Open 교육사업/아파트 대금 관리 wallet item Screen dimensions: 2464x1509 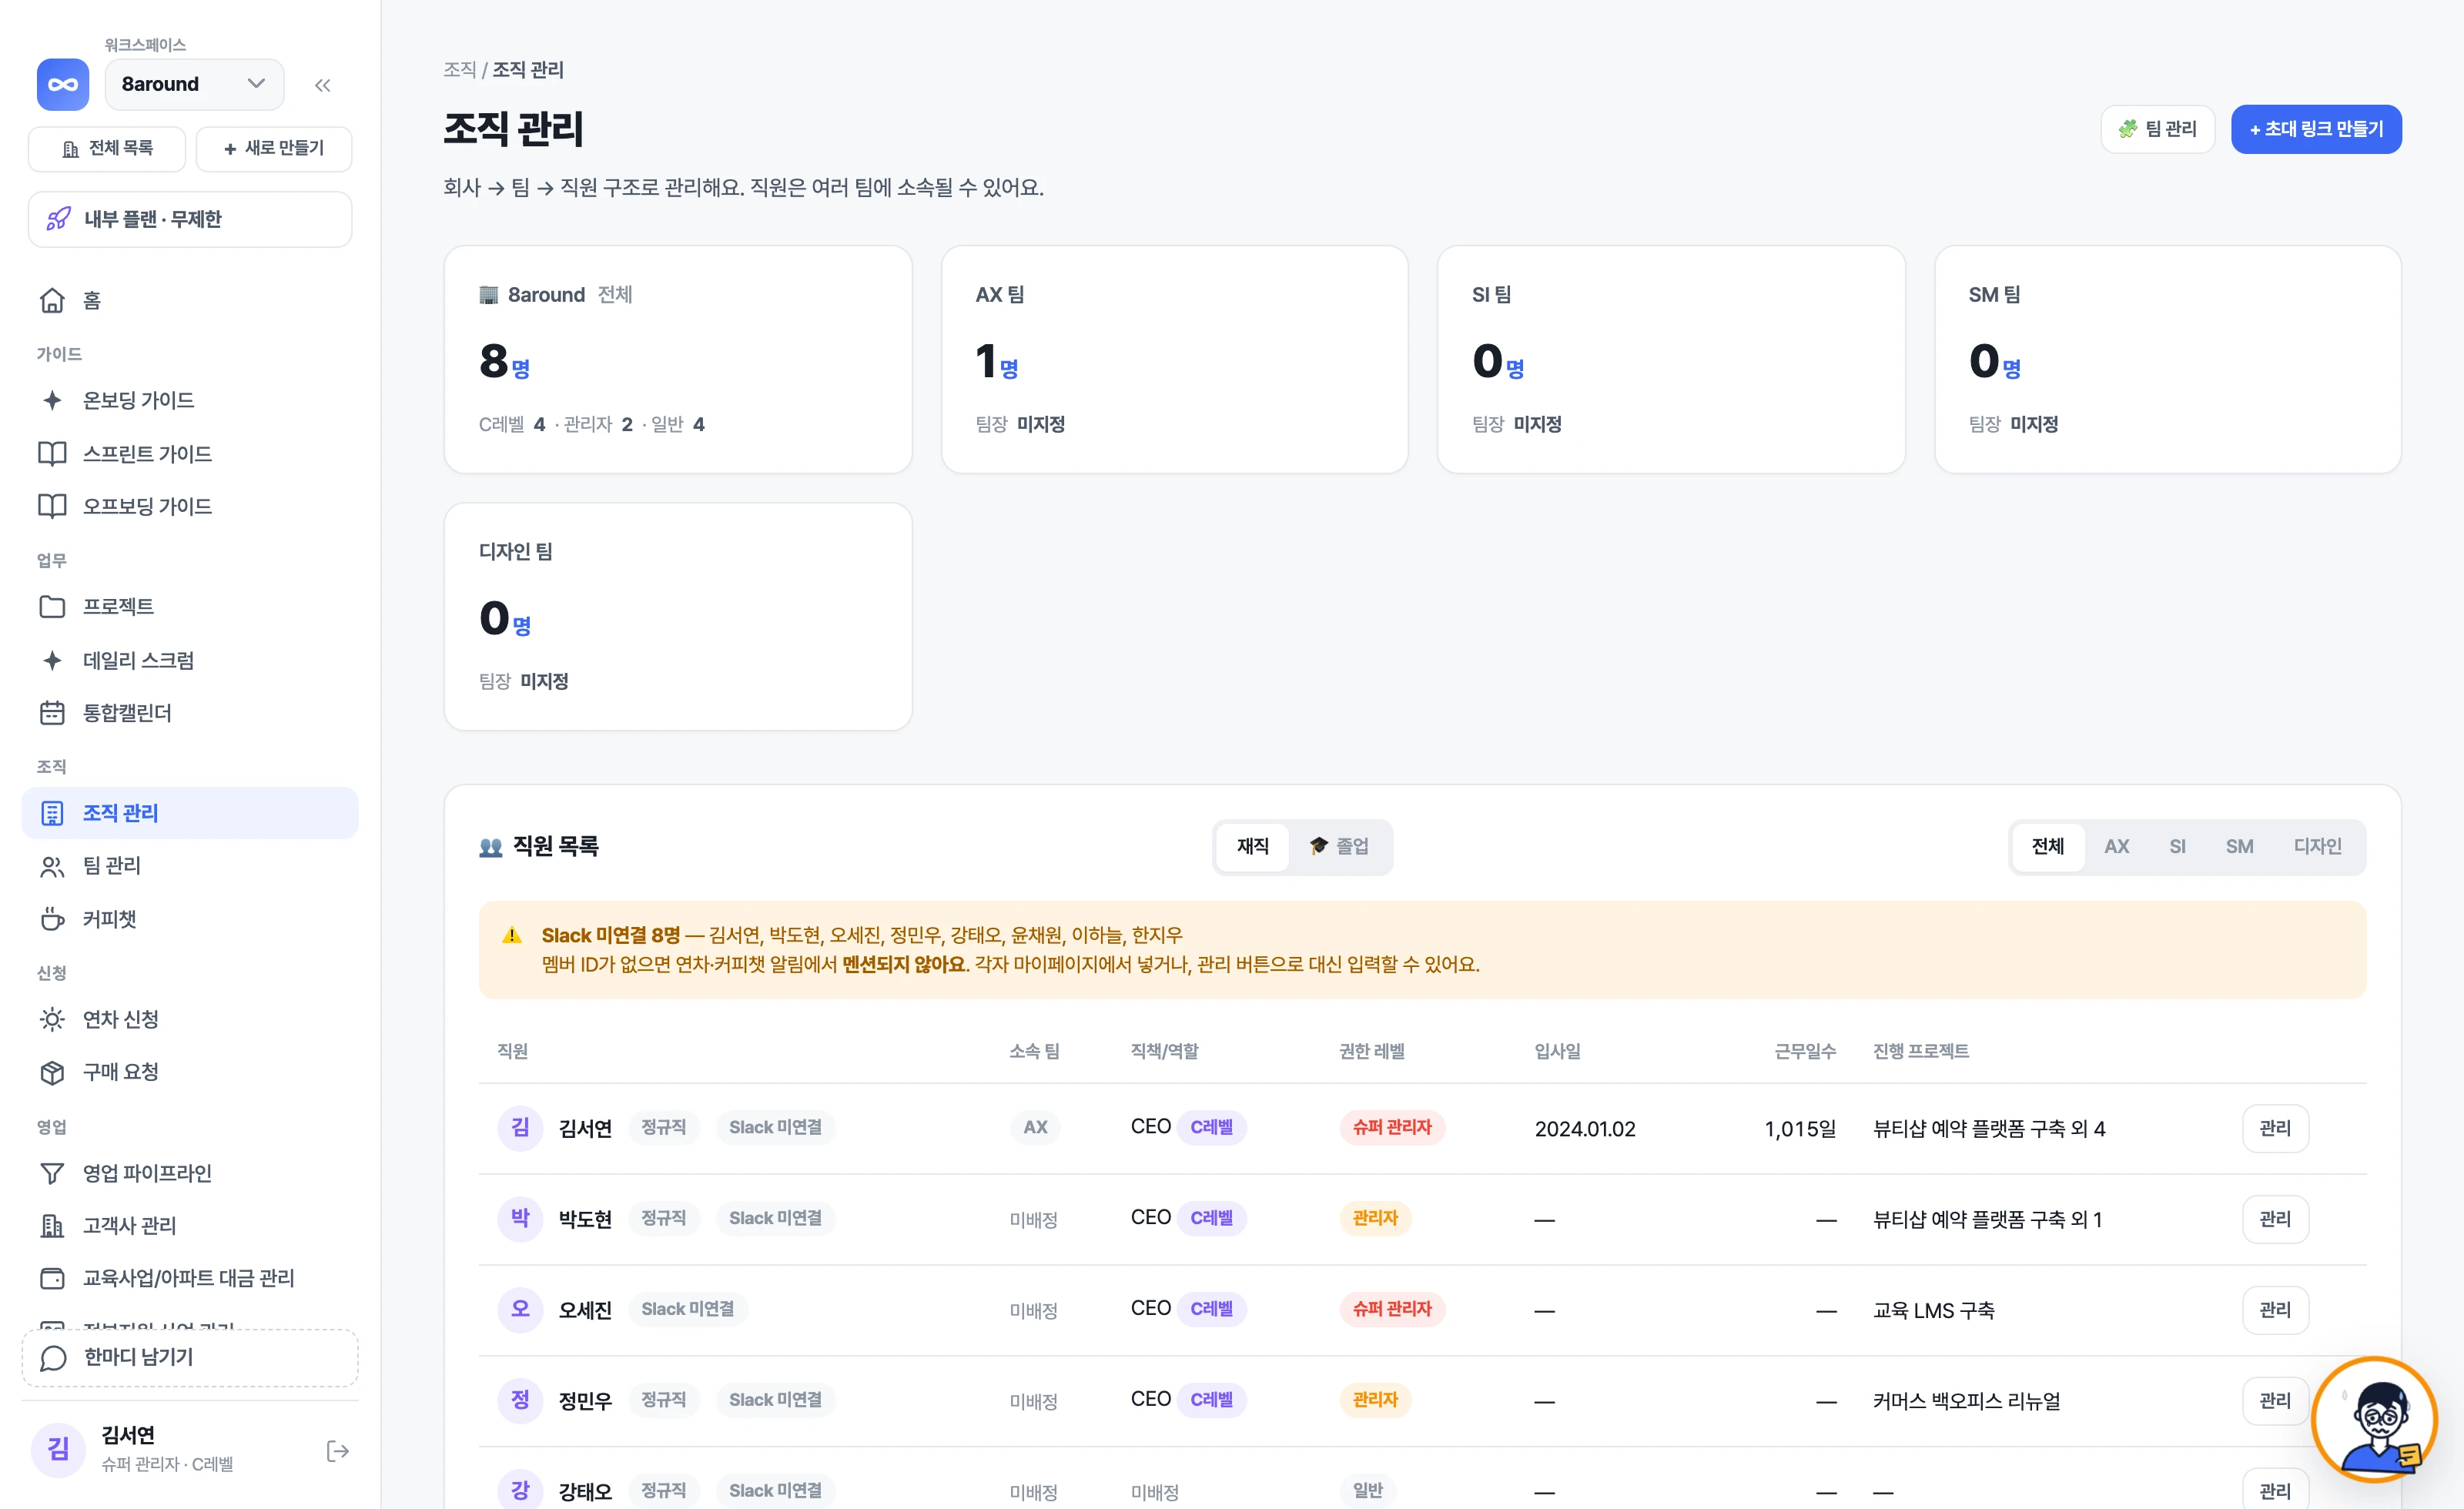click(x=190, y=1278)
